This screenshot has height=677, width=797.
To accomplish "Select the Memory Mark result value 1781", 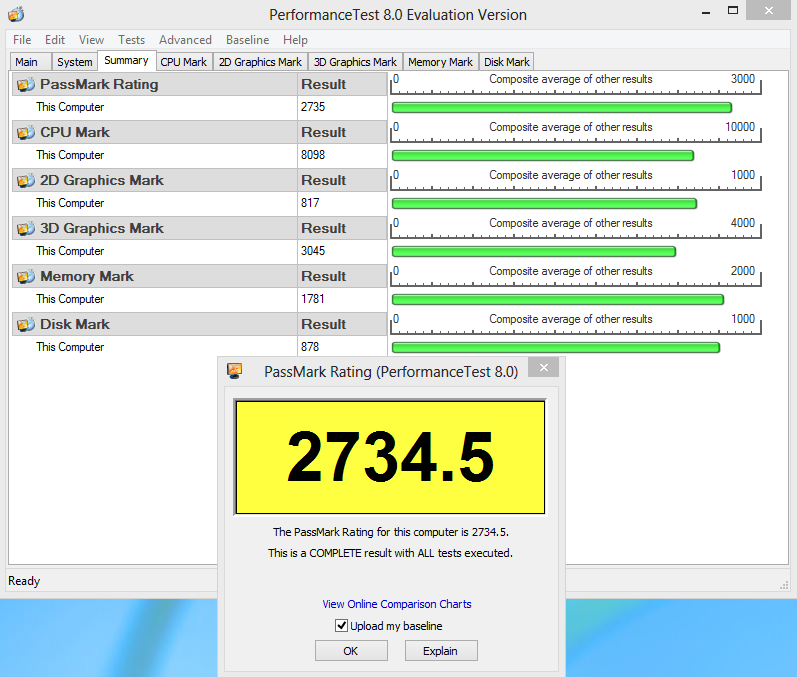I will (x=313, y=299).
